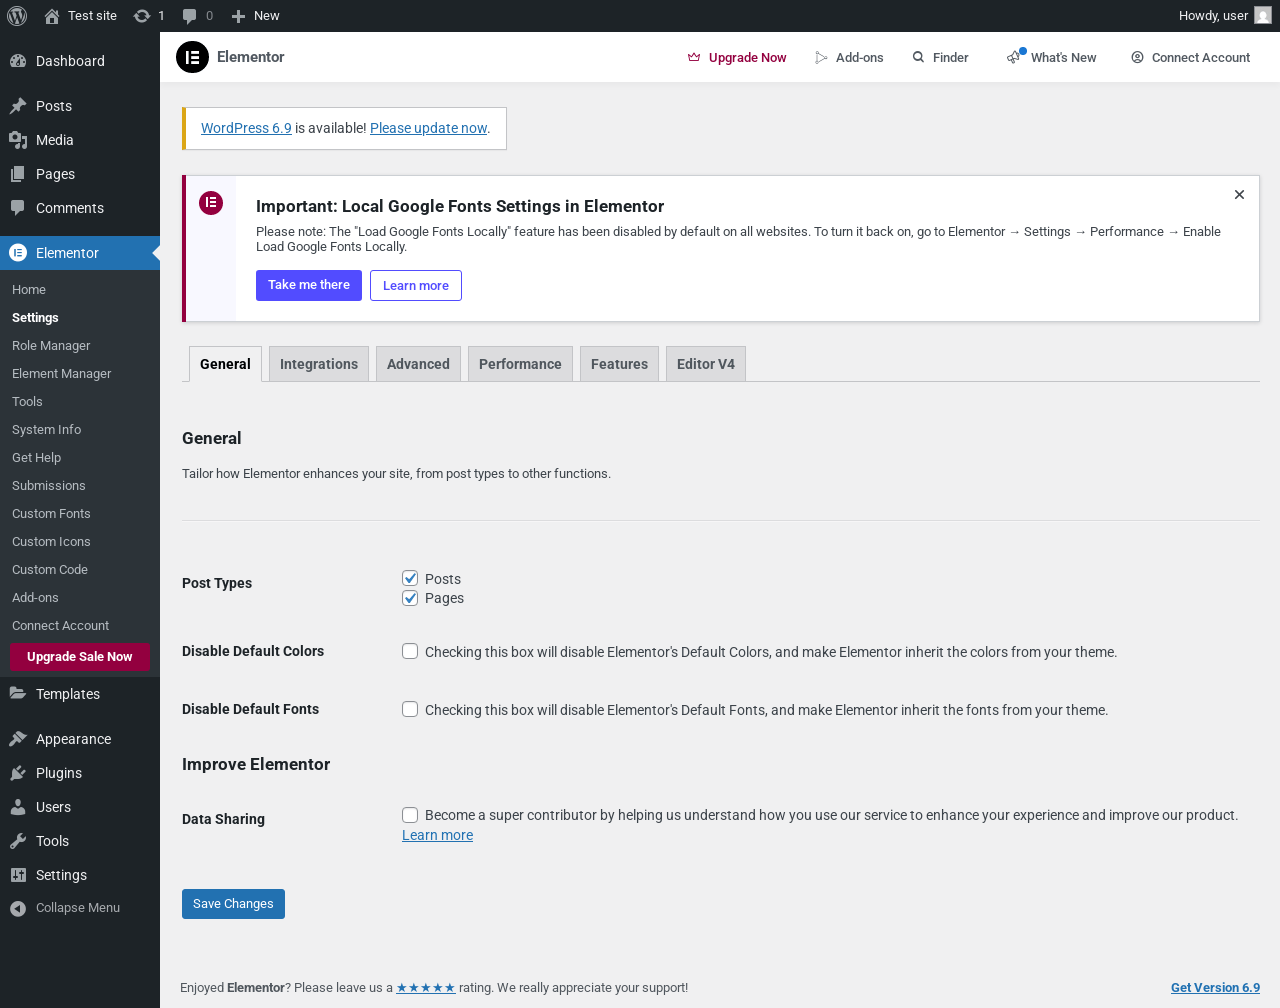Click the comments bubble icon in admin bar

[190, 16]
